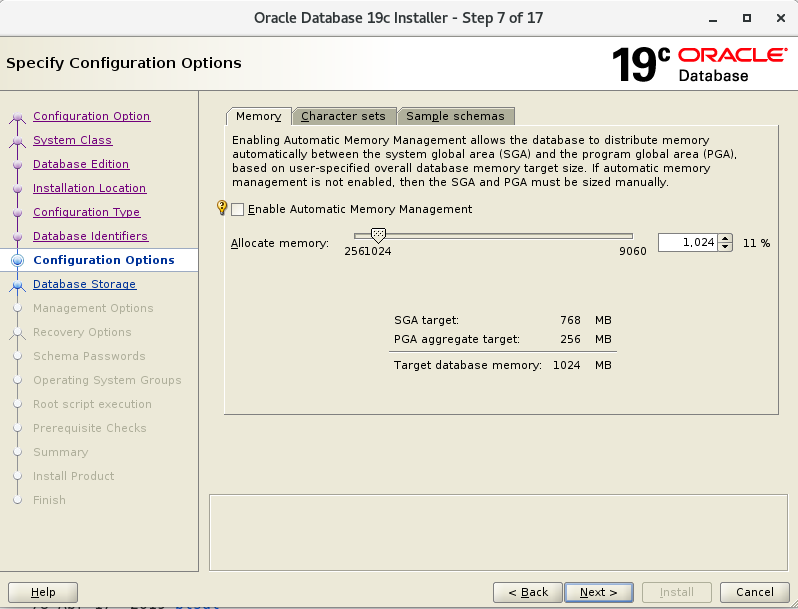Click the Database Edition step node icon
Viewport: 798px width, 609px height.
click(x=17, y=164)
